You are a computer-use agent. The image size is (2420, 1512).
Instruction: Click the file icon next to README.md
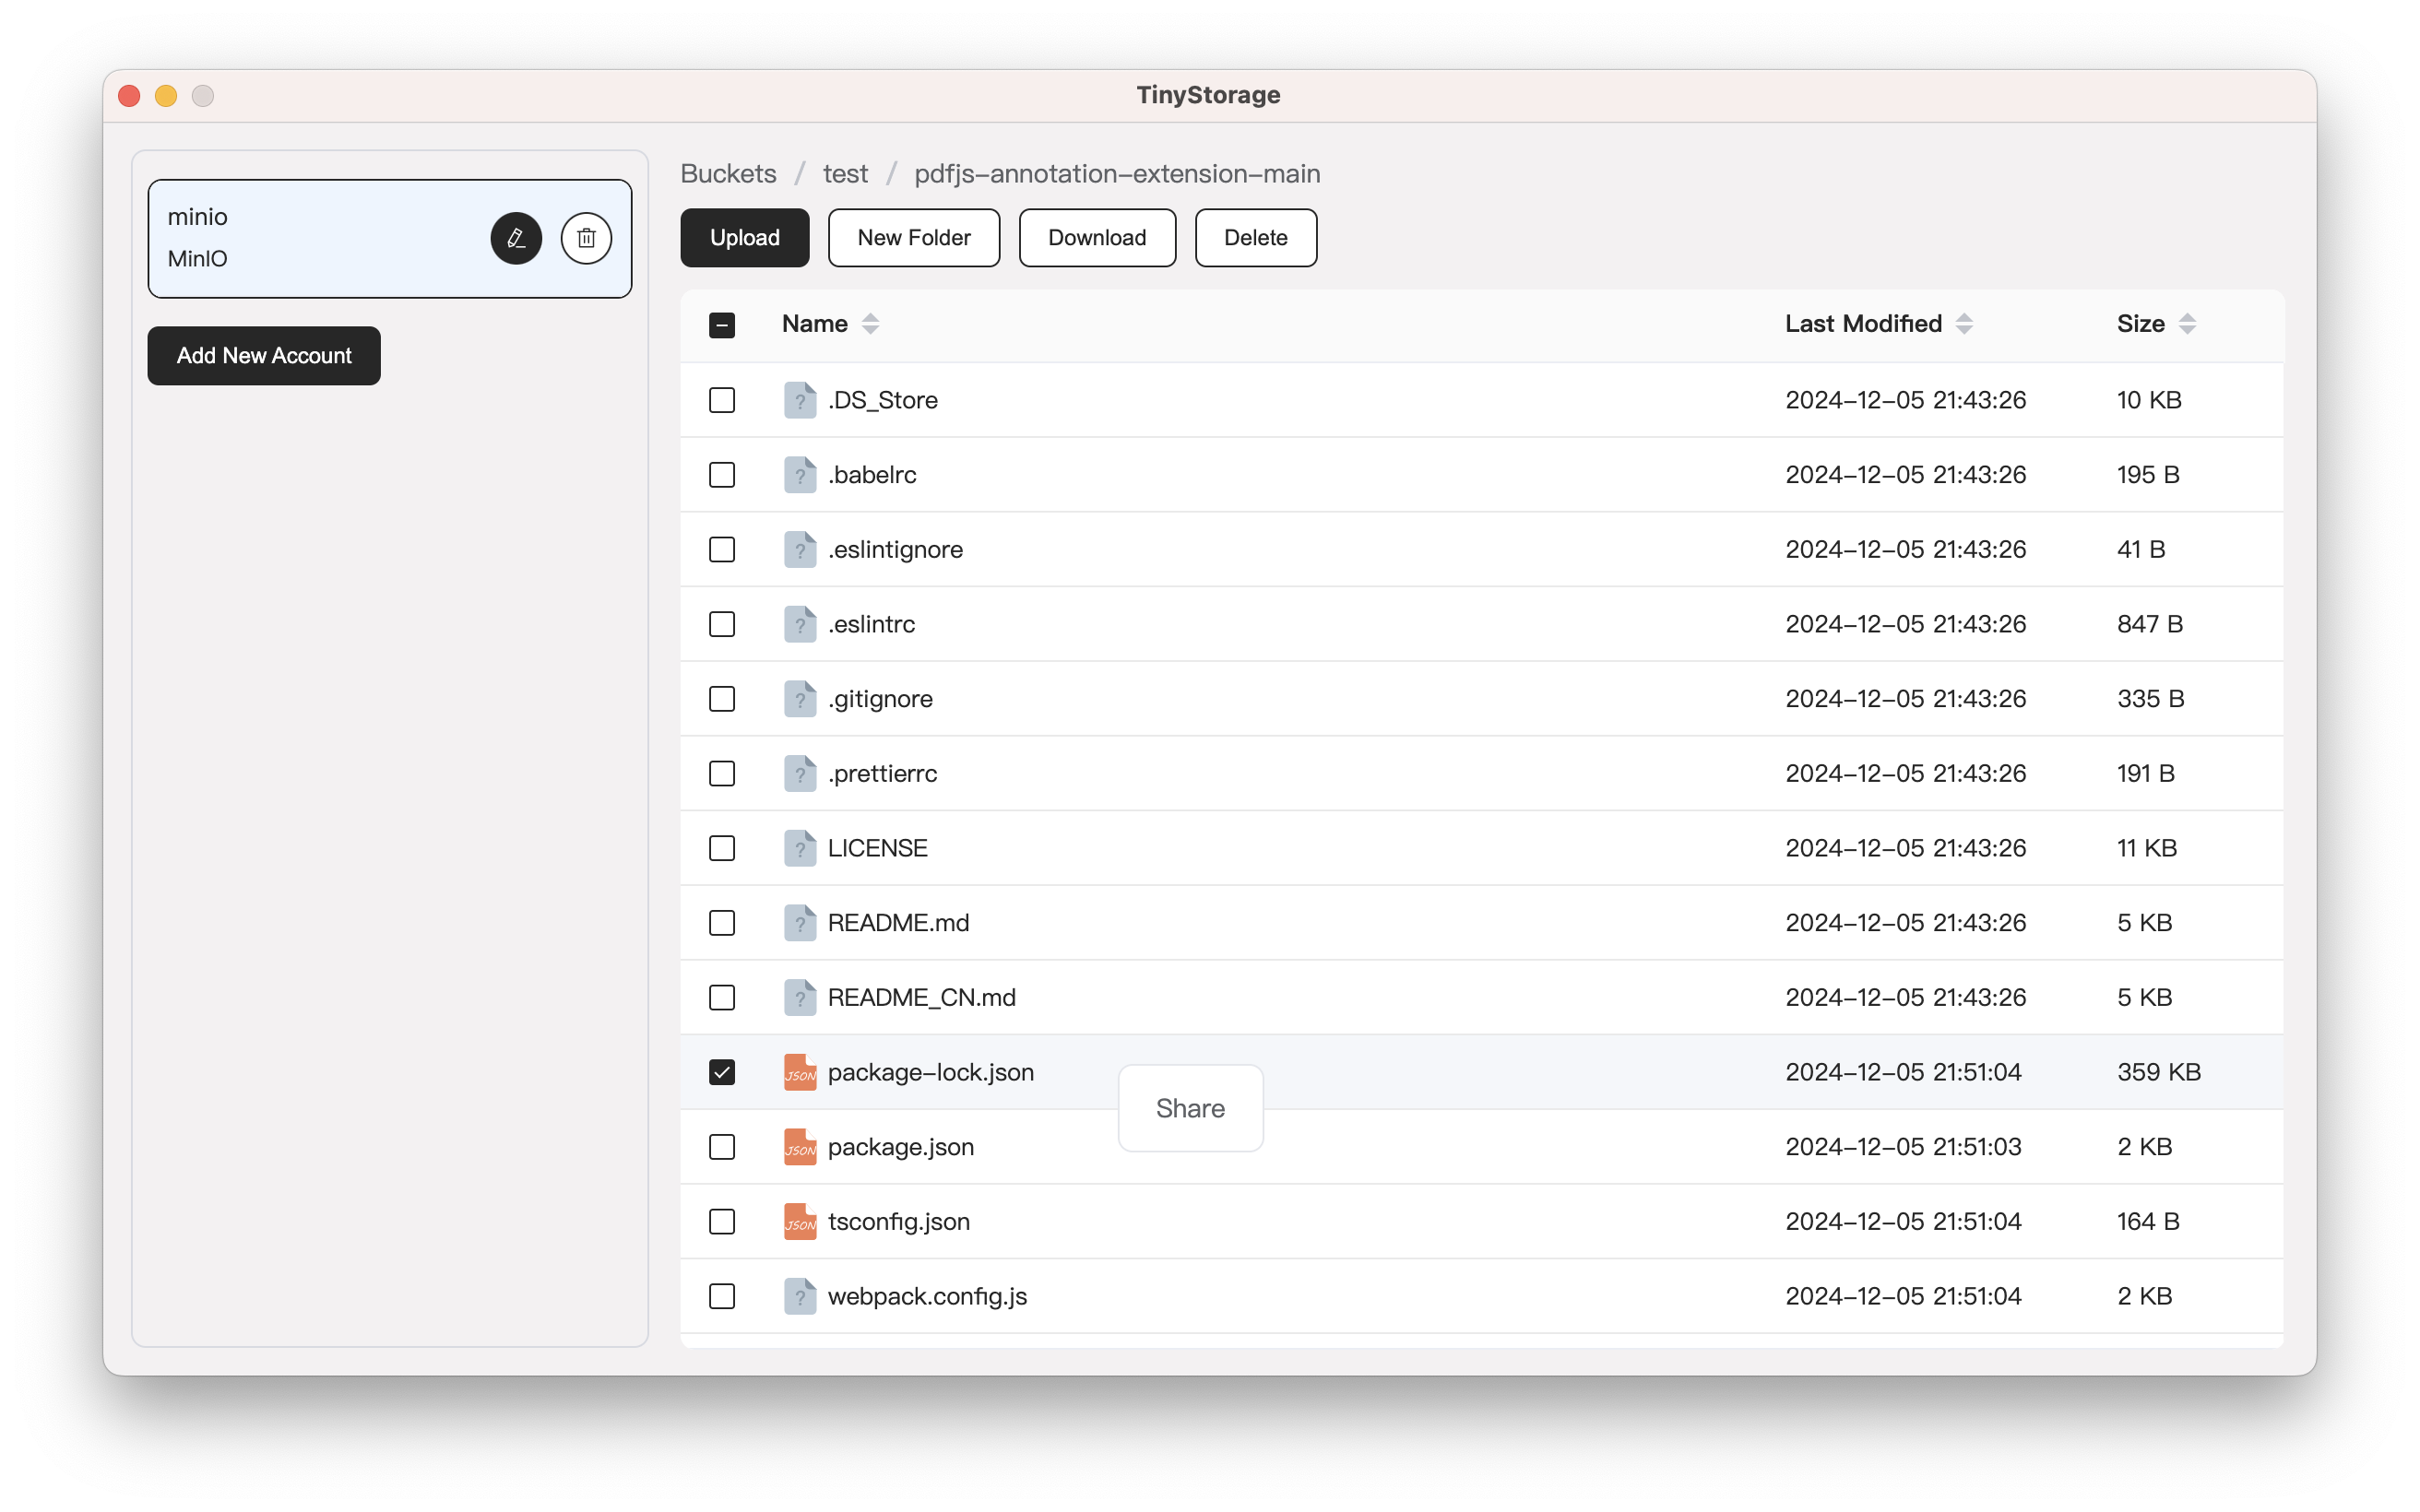click(x=801, y=922)
